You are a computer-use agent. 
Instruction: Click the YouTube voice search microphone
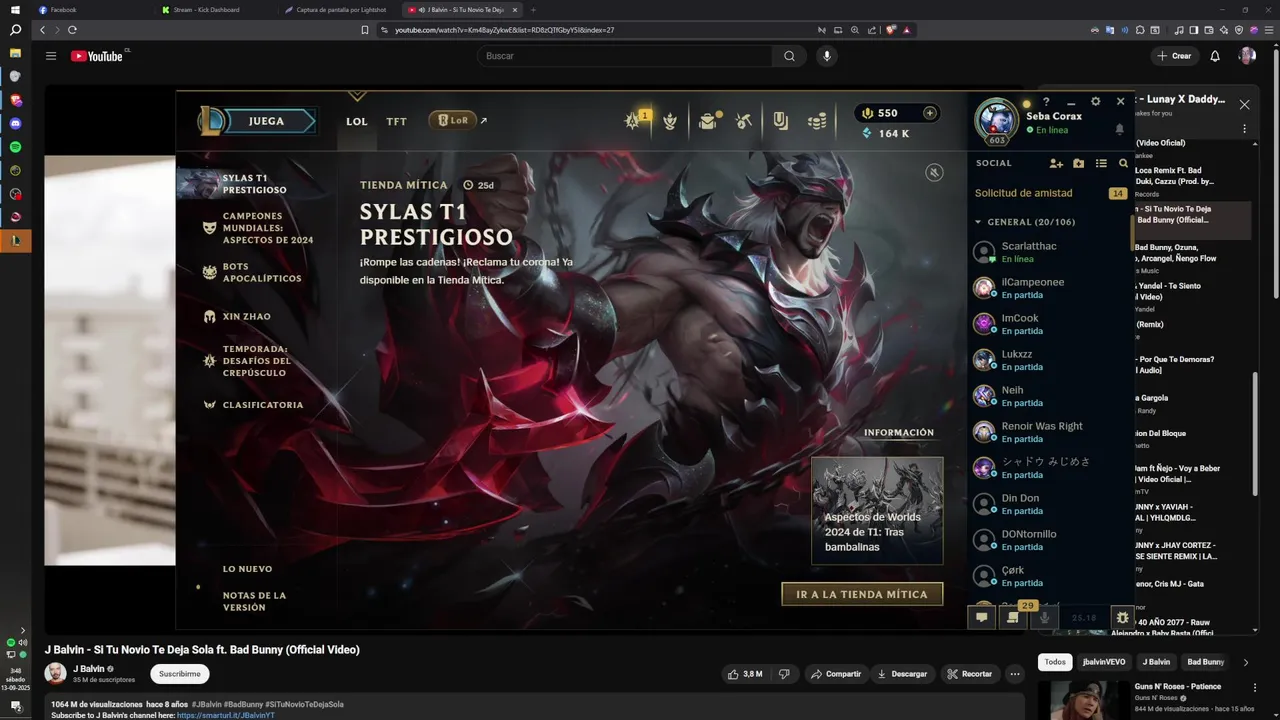tap(826, 56)
